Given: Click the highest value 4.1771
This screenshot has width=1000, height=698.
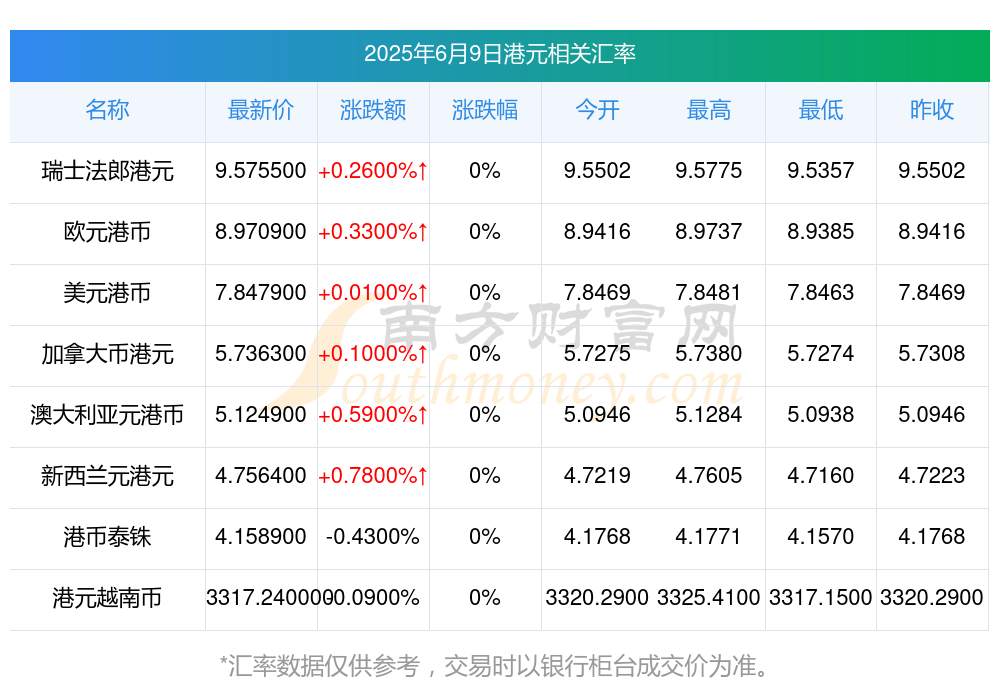Looking at the screenshot, I should click(x=709, y=537).
